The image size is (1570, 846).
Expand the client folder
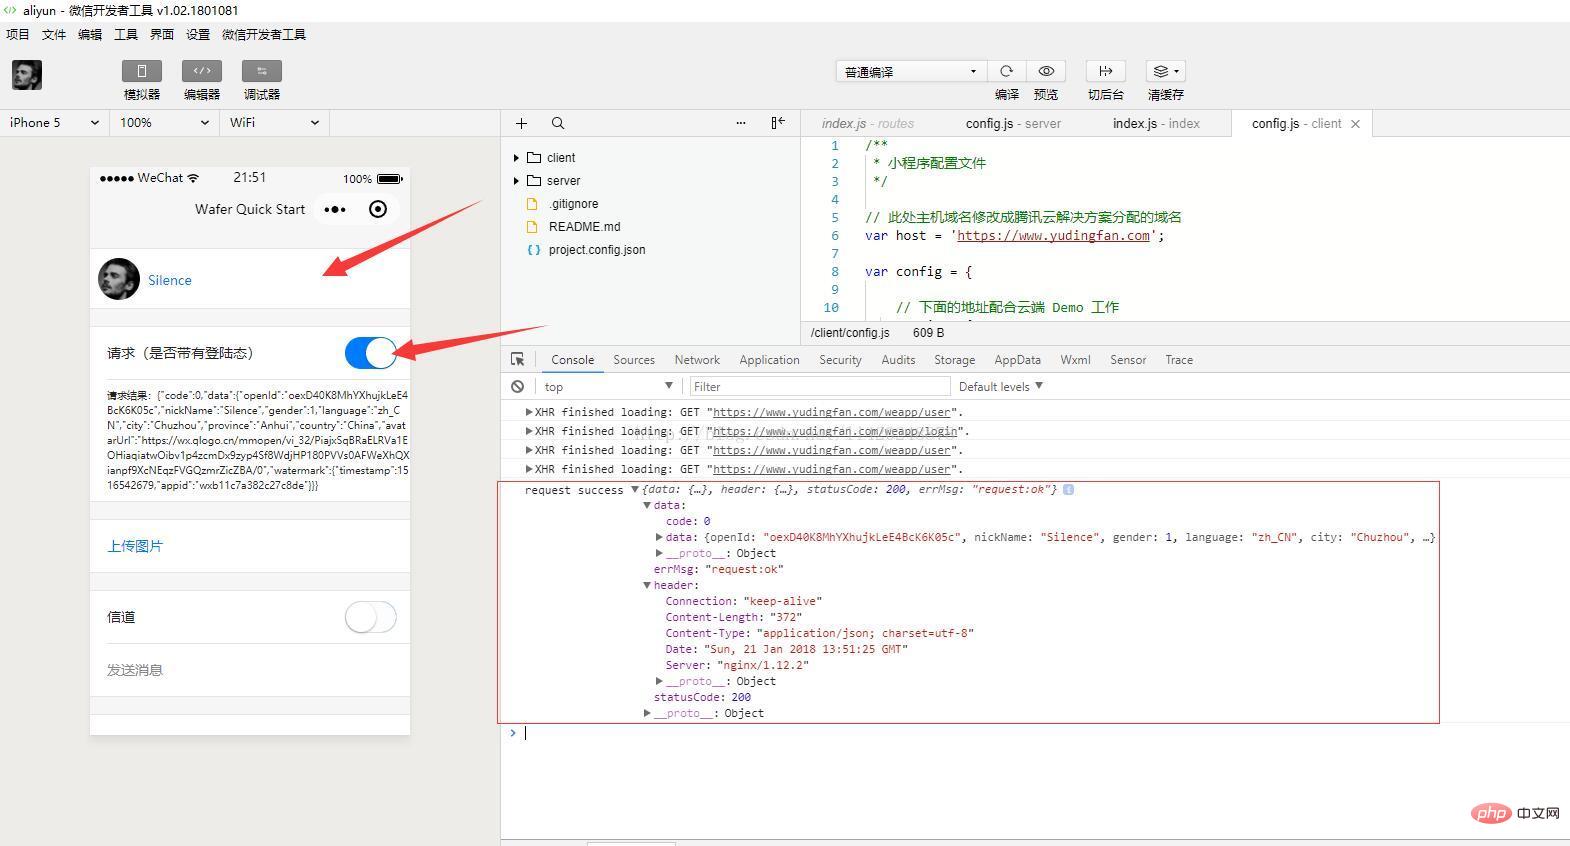click(516, 158)
